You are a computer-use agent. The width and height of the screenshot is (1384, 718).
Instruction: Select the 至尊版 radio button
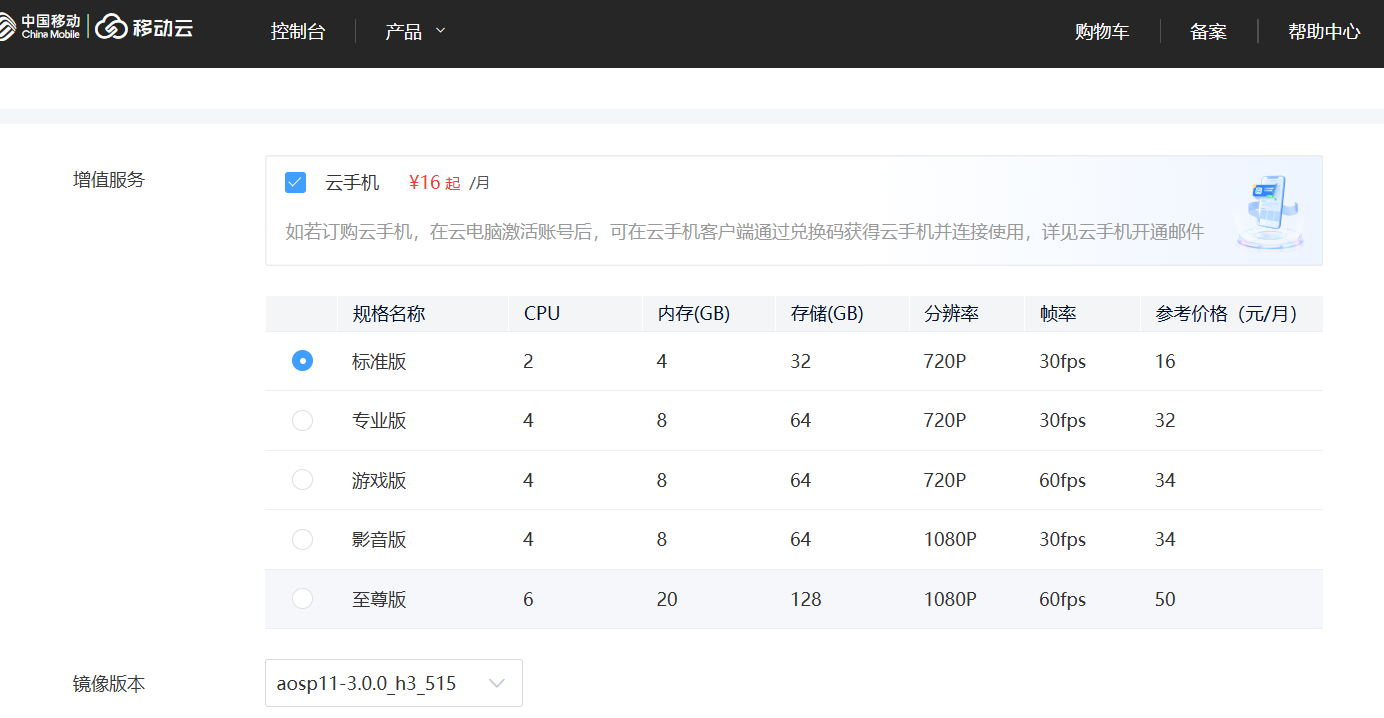(302, 599)
